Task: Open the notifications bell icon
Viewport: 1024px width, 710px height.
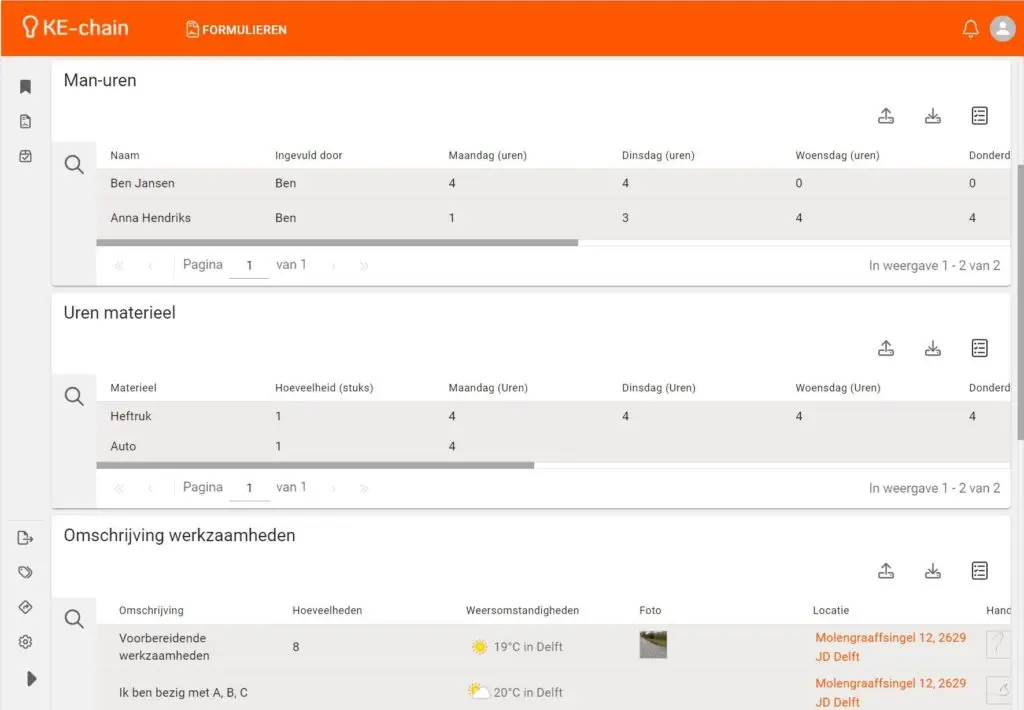Action: (x=970, y=29)
